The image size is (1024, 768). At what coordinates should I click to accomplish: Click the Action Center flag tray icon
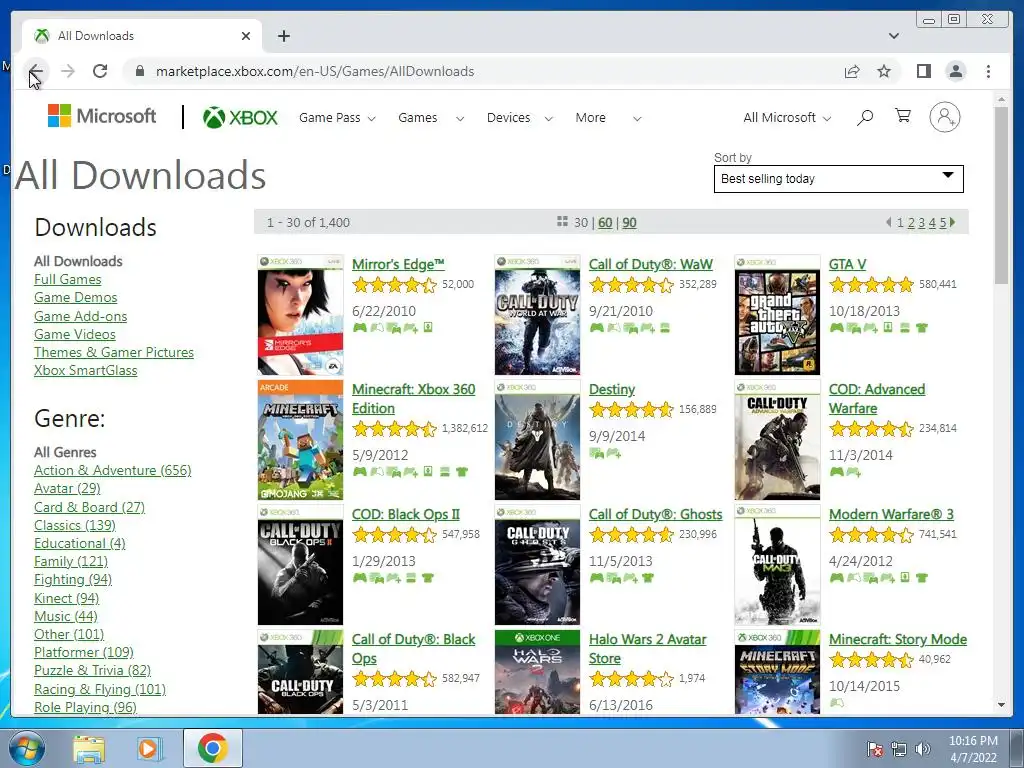coord(875,749)
